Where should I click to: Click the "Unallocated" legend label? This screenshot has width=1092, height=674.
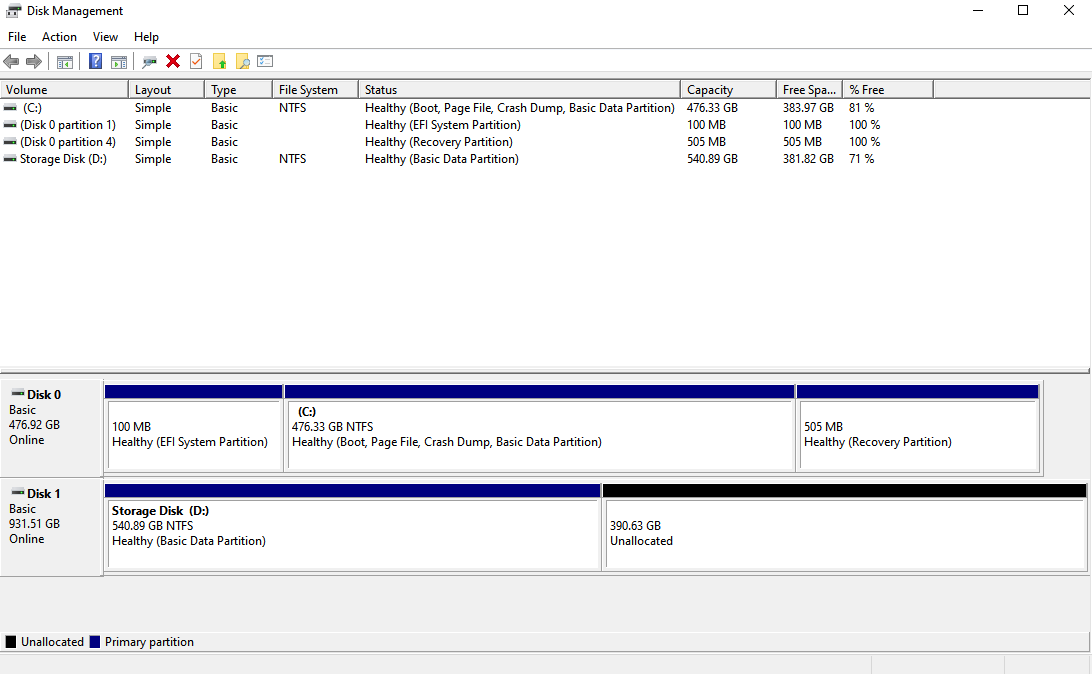pos(52,642)
